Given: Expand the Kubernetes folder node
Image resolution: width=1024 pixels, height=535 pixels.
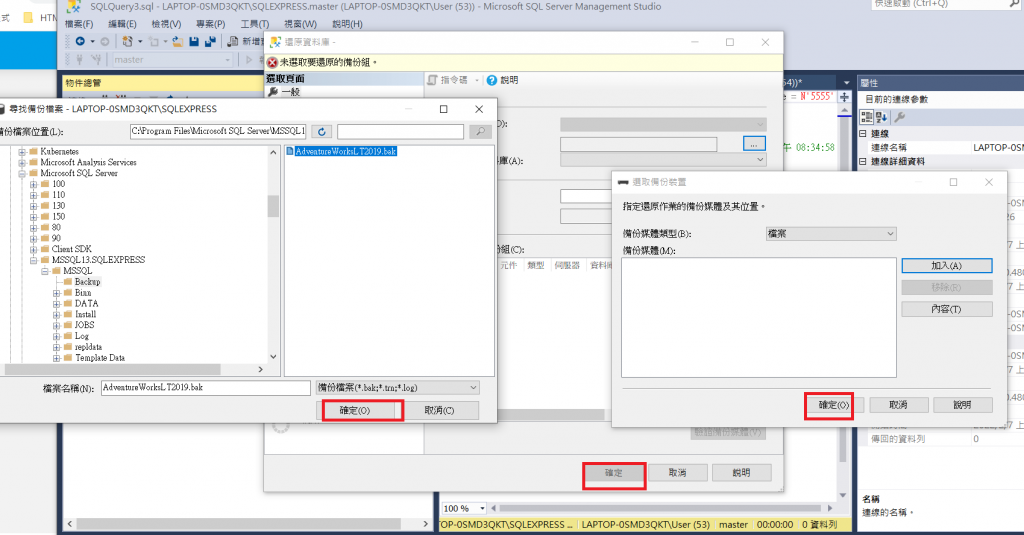Looking at the screenshot, I should tap(22, 152).
